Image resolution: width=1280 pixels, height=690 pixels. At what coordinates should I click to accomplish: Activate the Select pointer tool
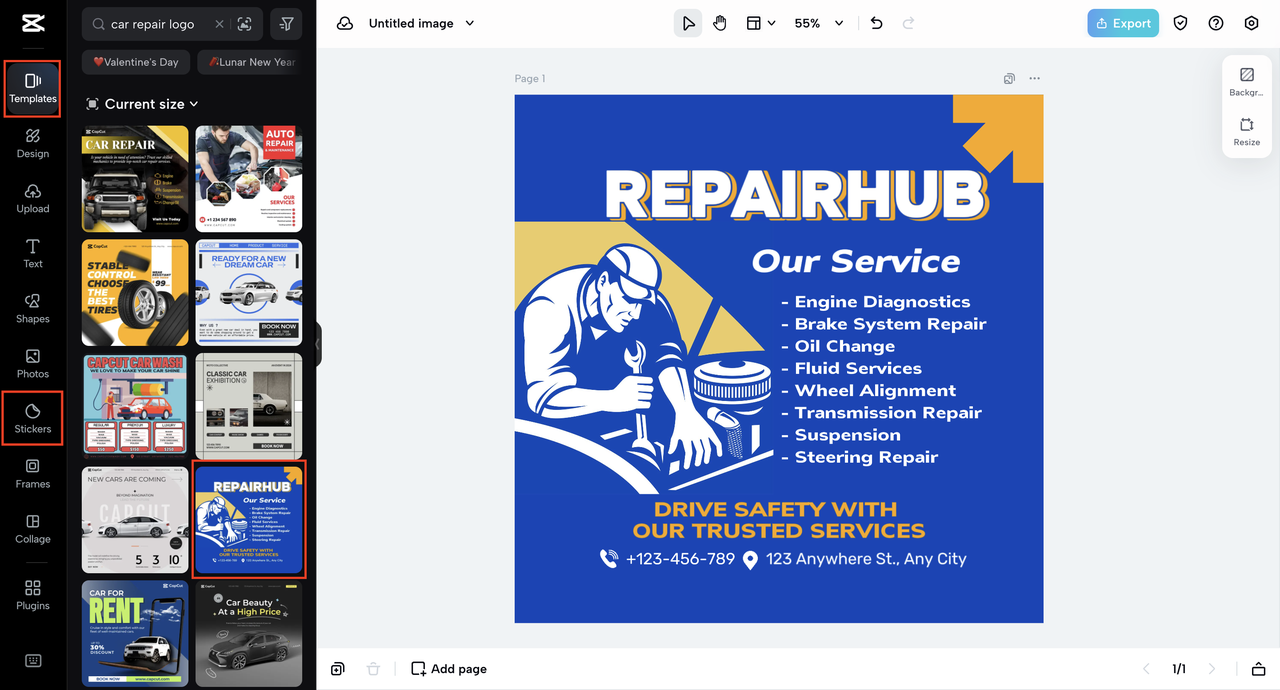687,23
